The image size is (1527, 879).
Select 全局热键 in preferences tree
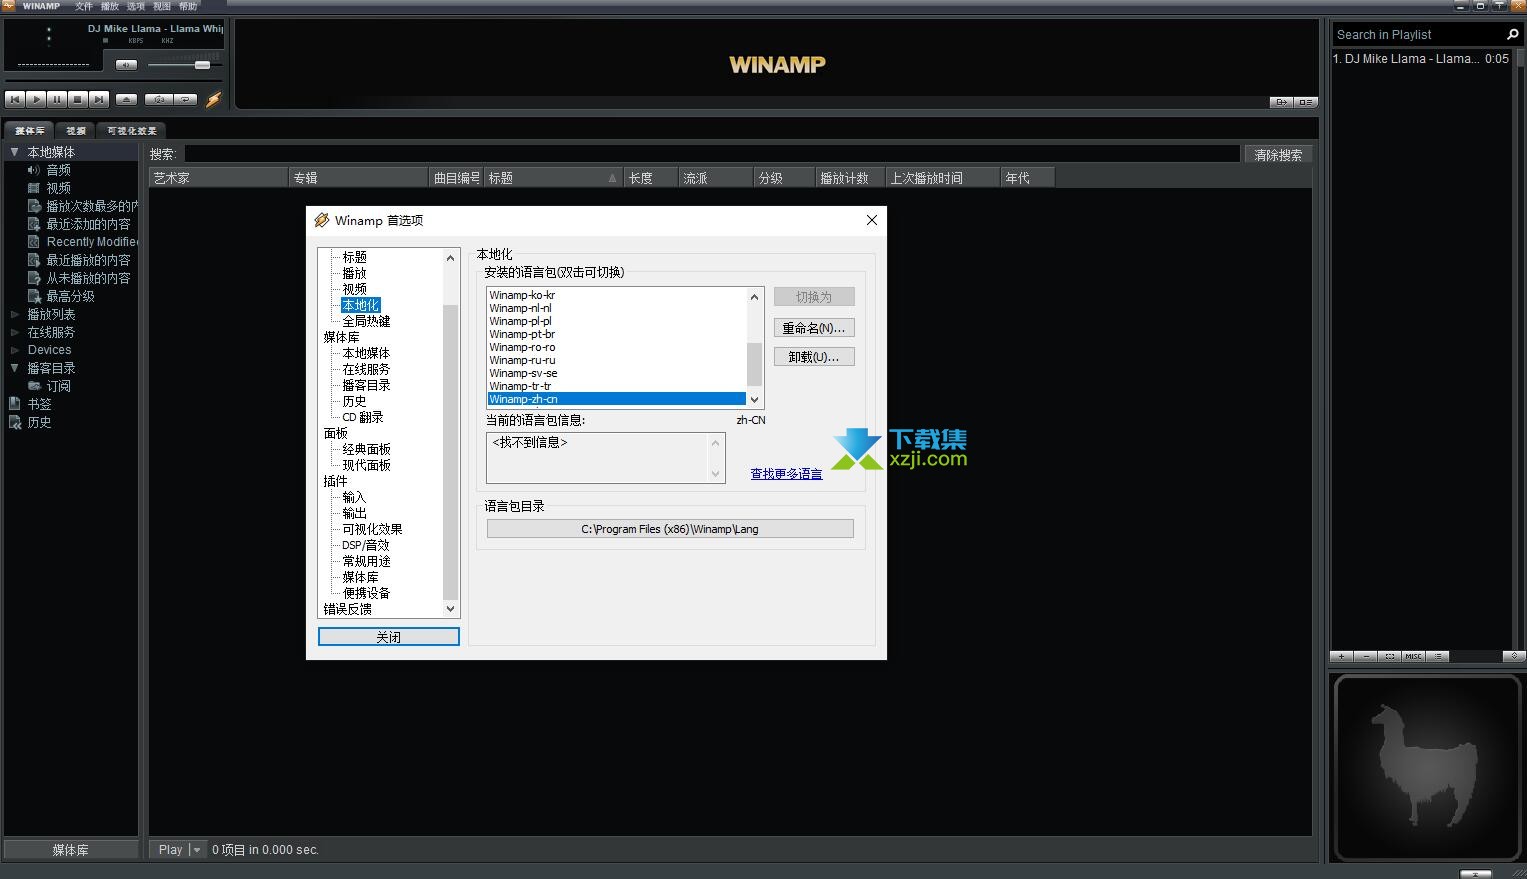(366, 321)
